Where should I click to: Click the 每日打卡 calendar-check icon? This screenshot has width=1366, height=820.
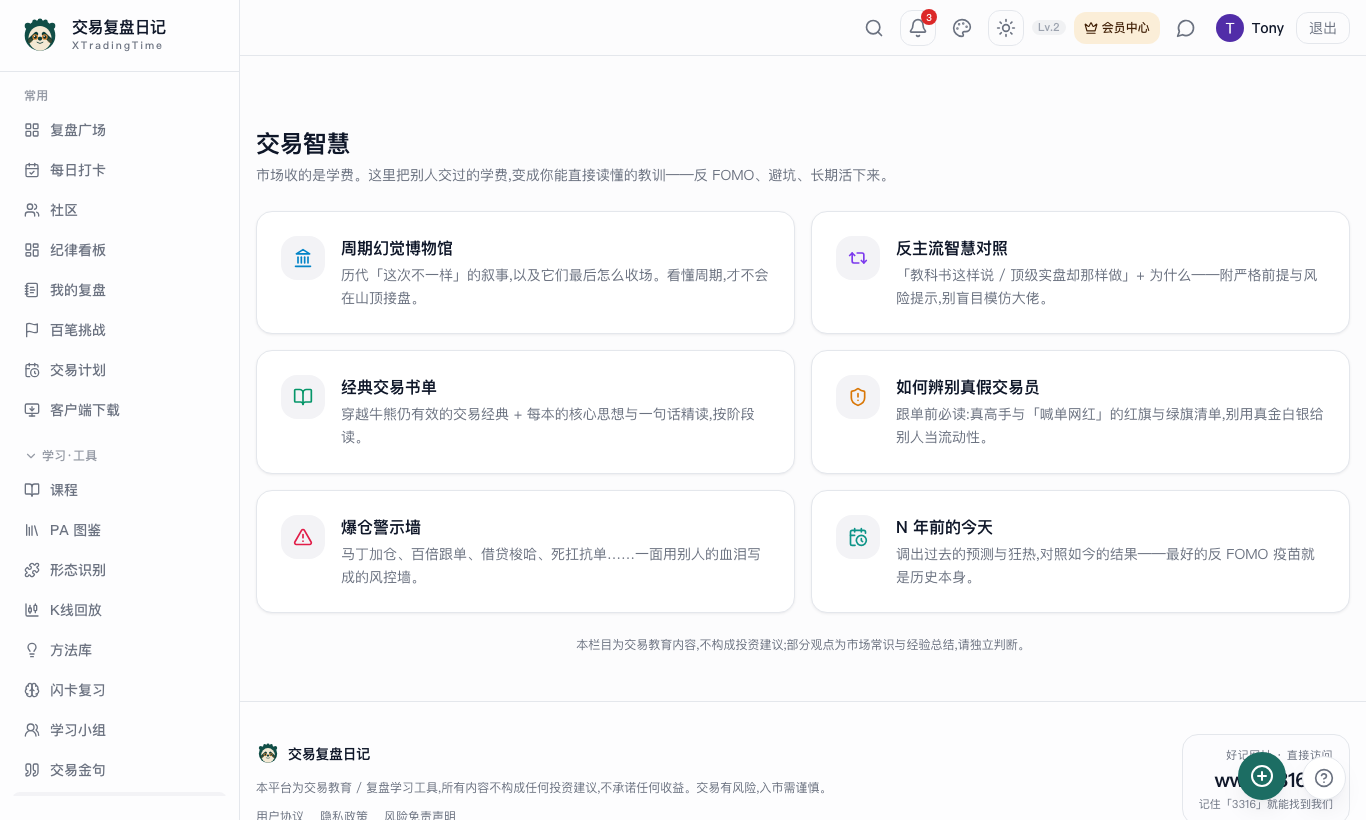(32, 170)
